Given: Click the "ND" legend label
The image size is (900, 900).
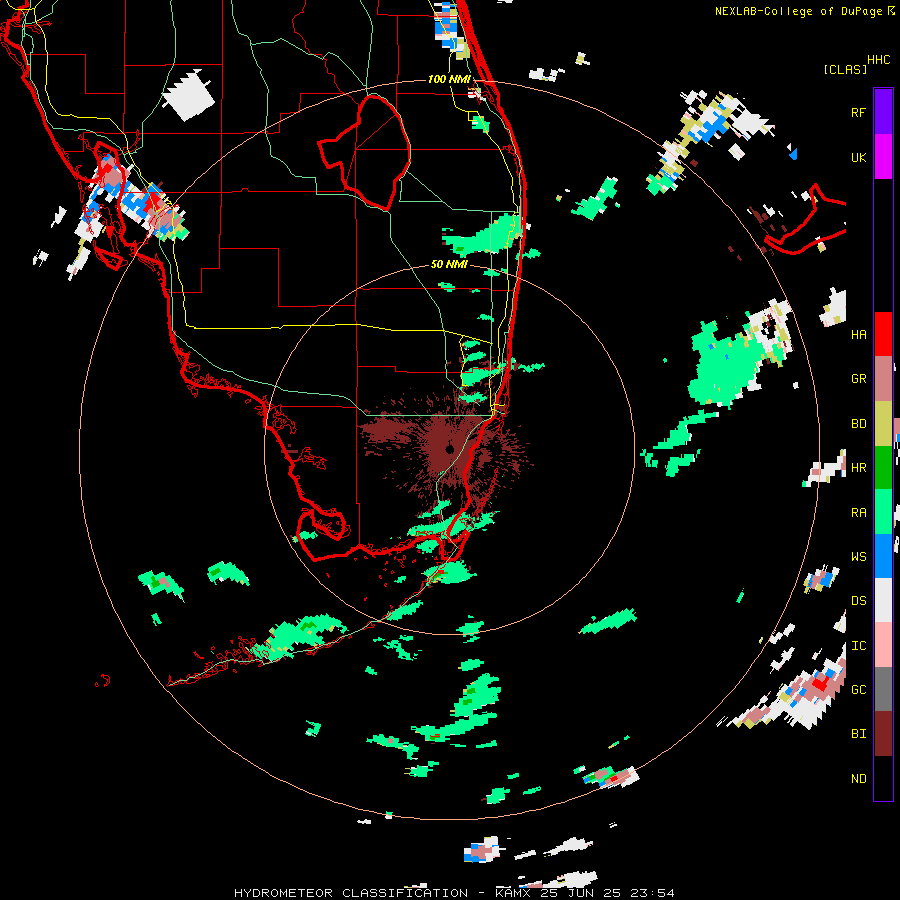Looking at the screenshot, I should (x=858, y=779).
